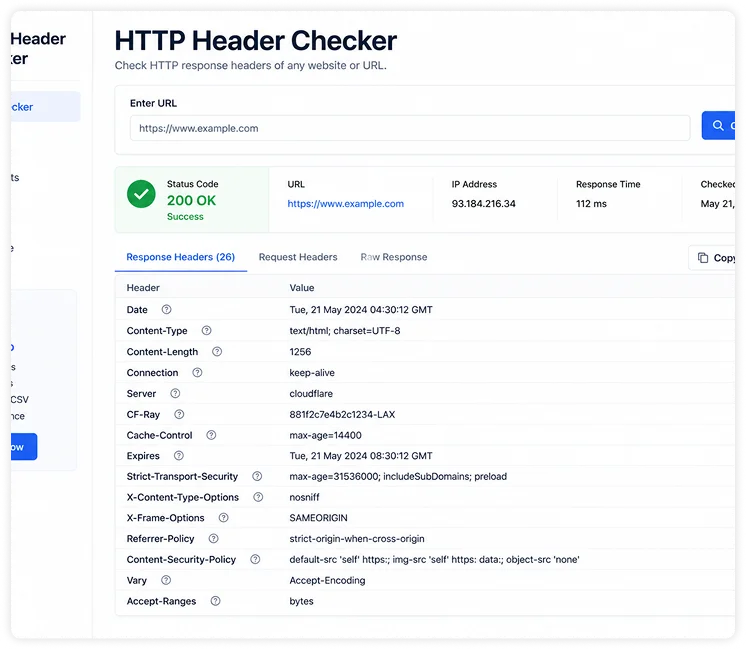Select the highlighted sidebar checker item
Screen dimensions: 747x650
pos(46,107)
